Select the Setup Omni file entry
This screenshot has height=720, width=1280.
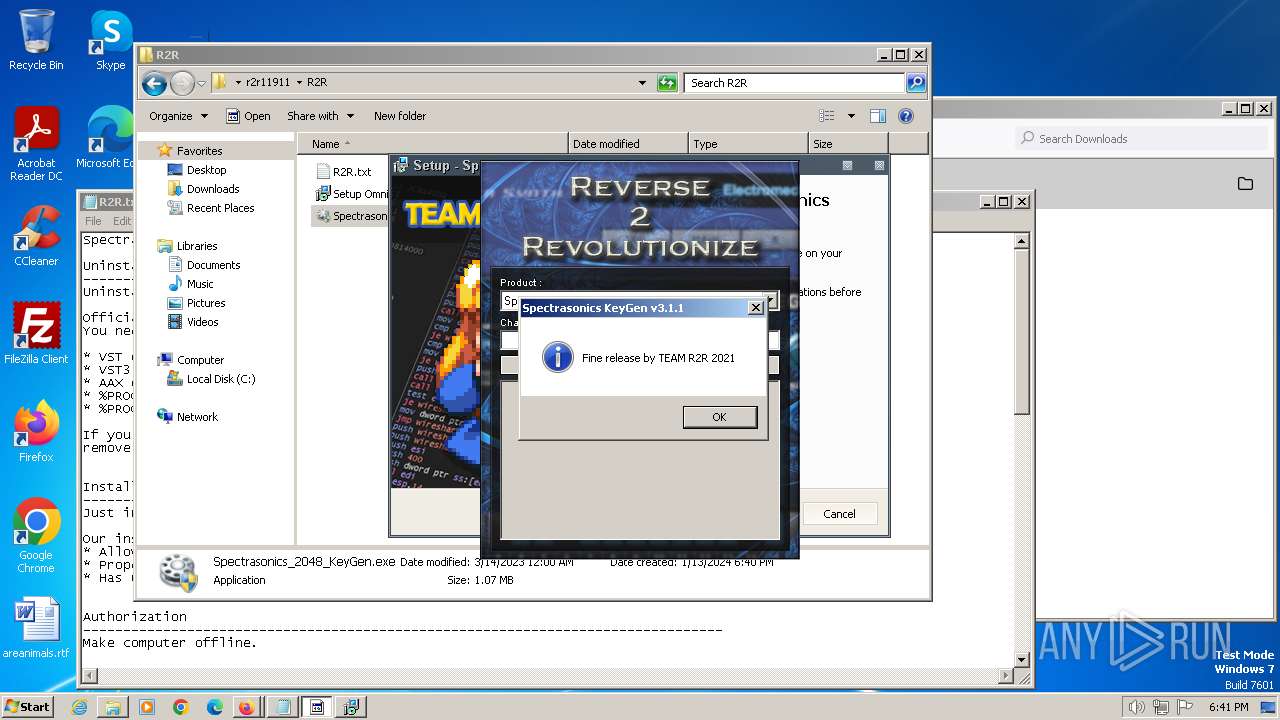[351, 194]
